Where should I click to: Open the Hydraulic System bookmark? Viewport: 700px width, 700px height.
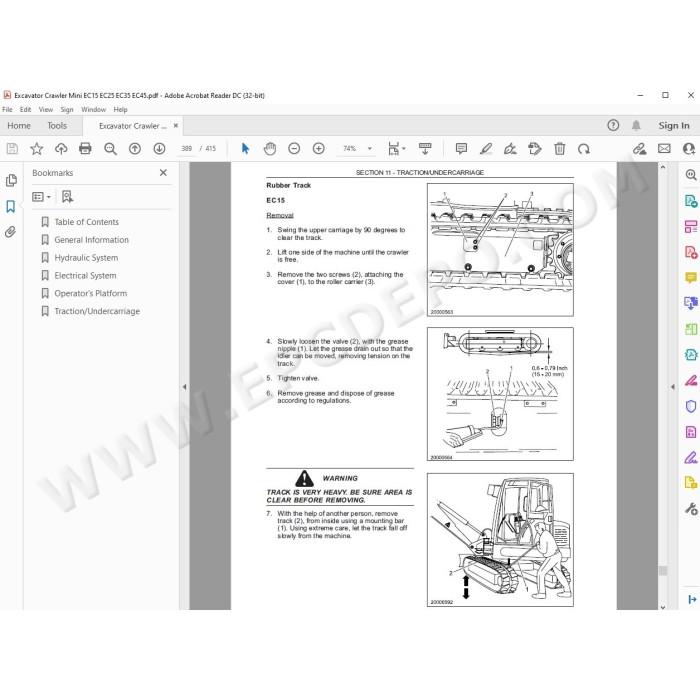[x=86, y=258]
